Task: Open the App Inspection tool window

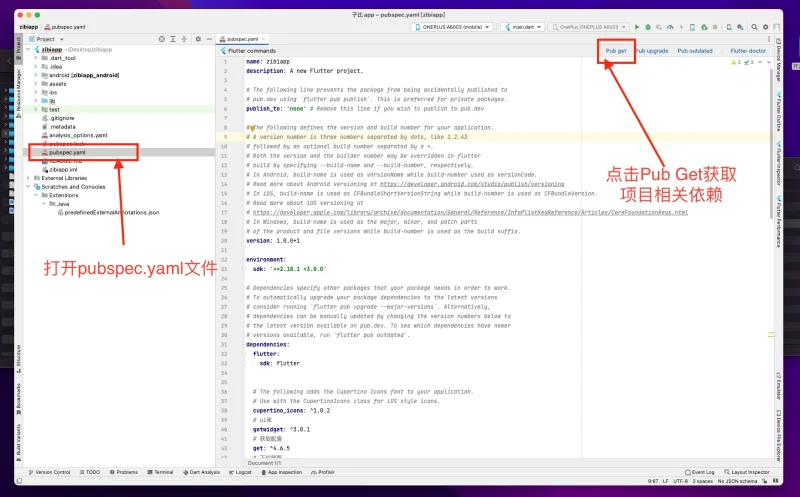Action: pos(282,472)
